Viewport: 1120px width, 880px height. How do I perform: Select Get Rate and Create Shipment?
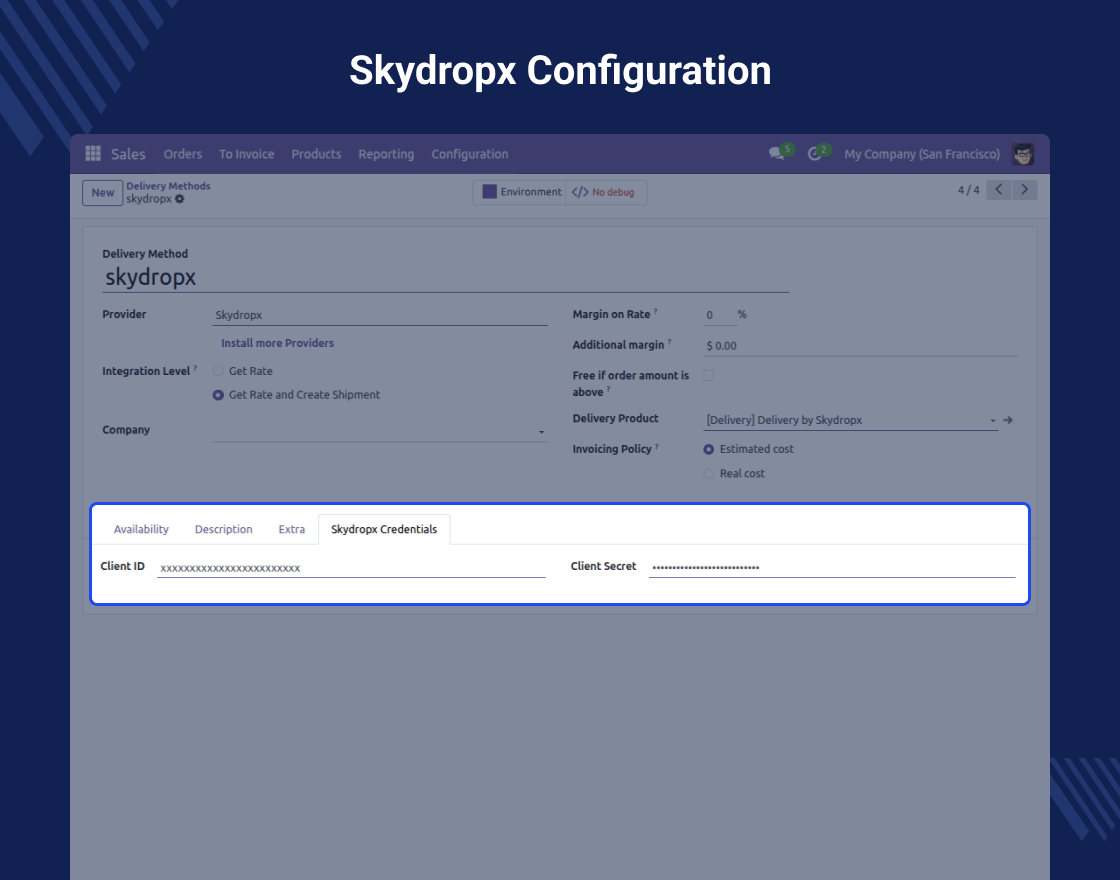click(219, 395)
